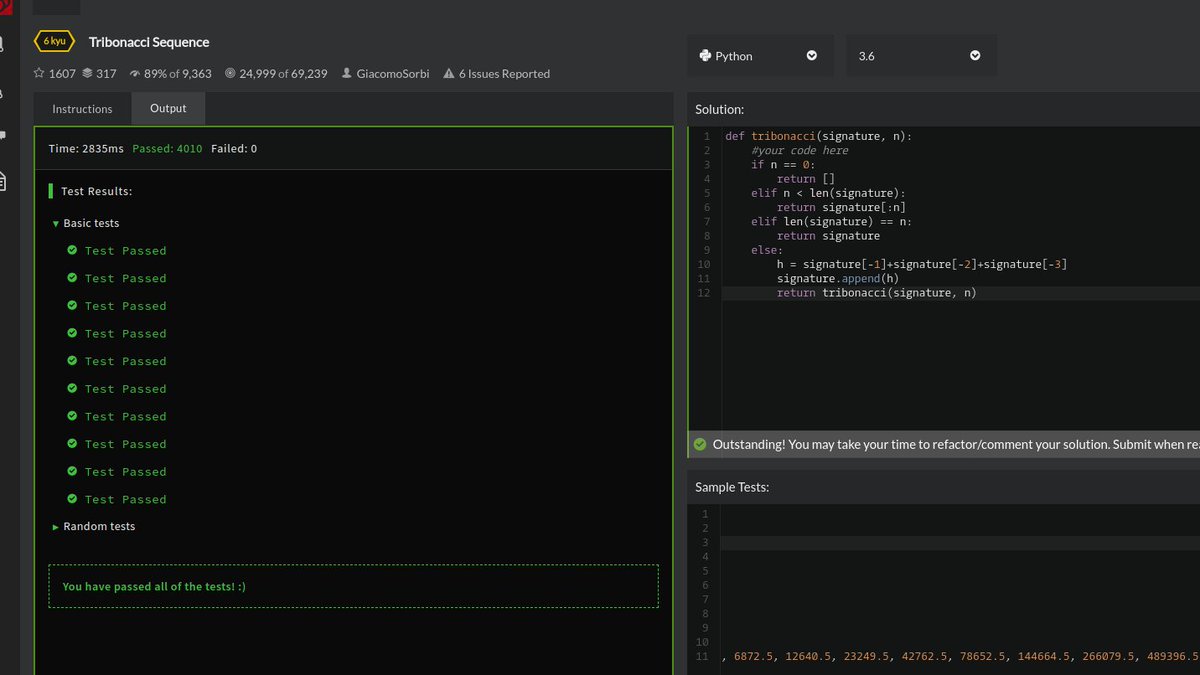Open GiacomoSorbi author profile link

click(x=393, y=74)
